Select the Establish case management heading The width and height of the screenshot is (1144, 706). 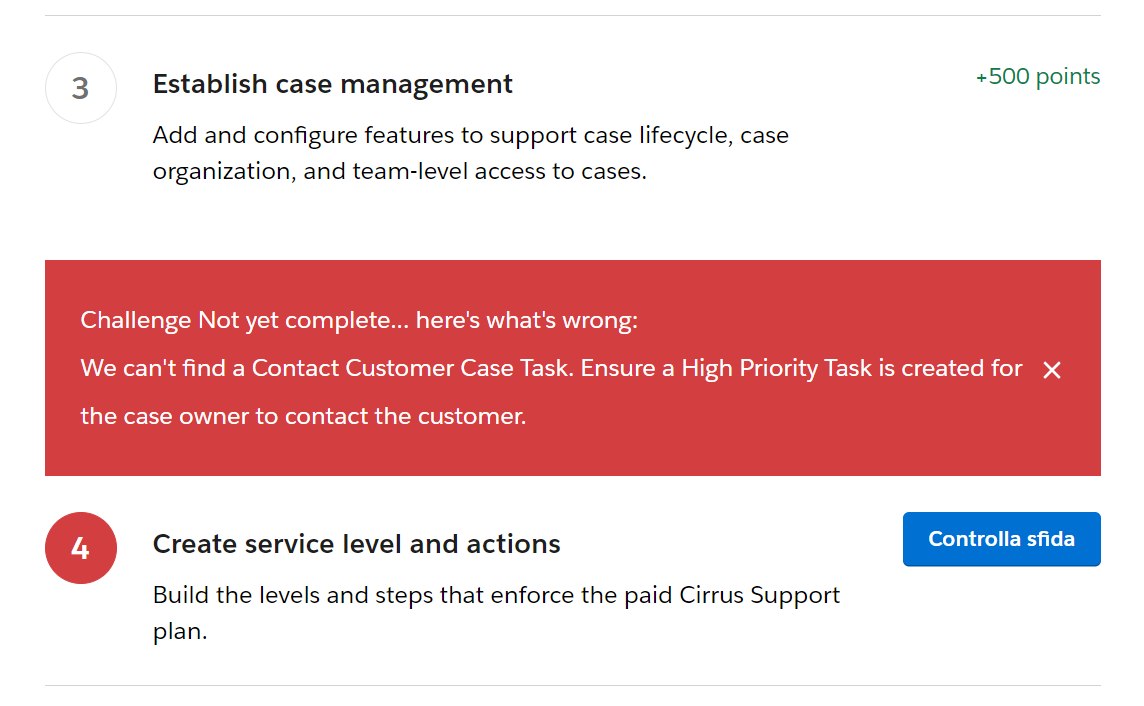point(333,84)
